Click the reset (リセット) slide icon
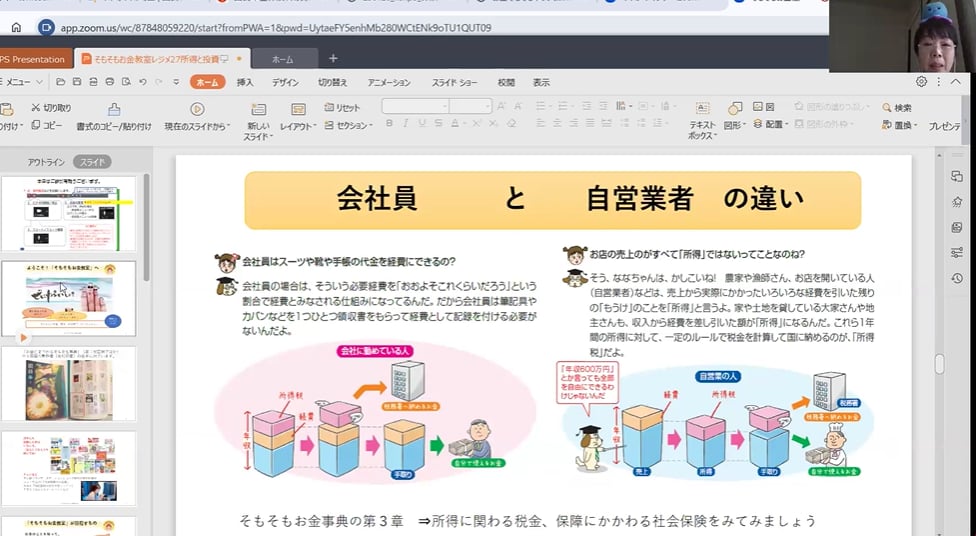 328,107
